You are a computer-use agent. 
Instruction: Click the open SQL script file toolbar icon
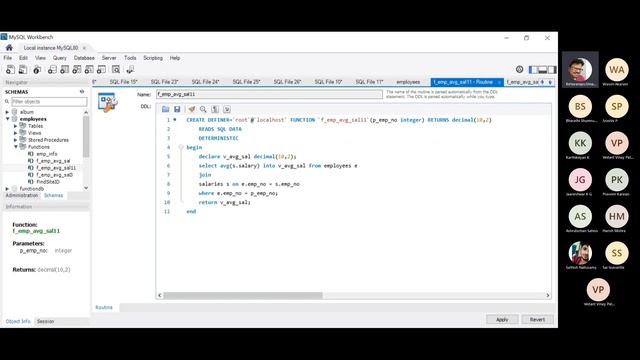click(23, 70)
